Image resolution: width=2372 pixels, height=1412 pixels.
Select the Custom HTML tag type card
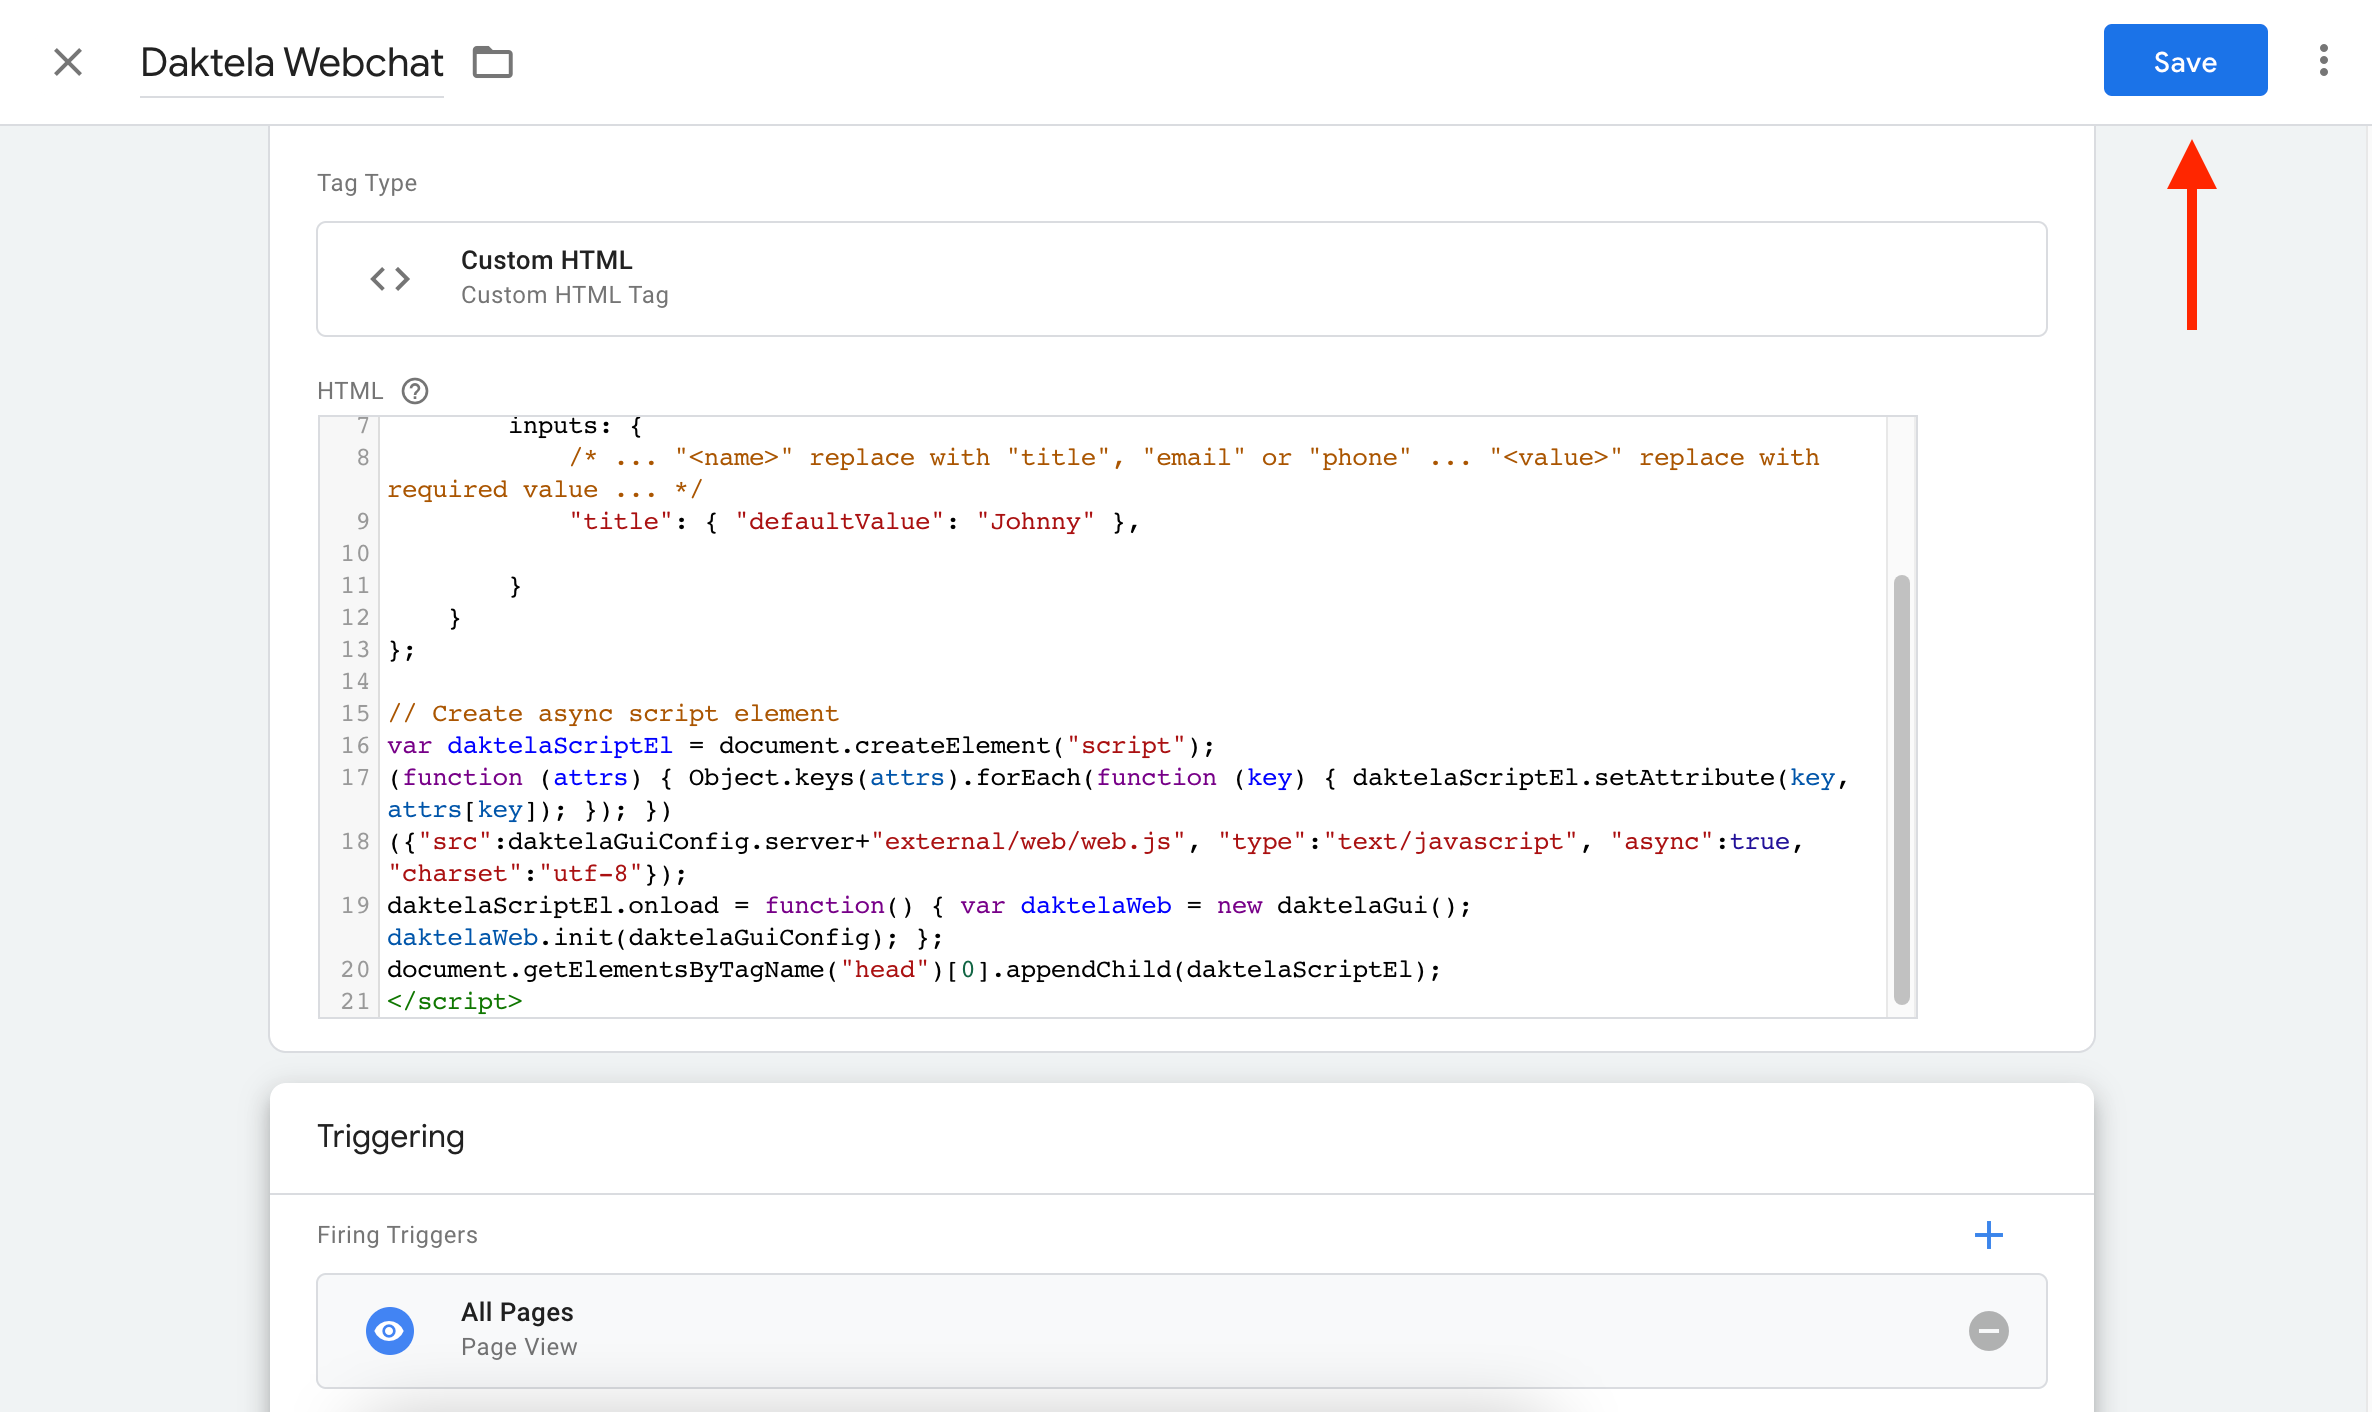coord(1180,279)
